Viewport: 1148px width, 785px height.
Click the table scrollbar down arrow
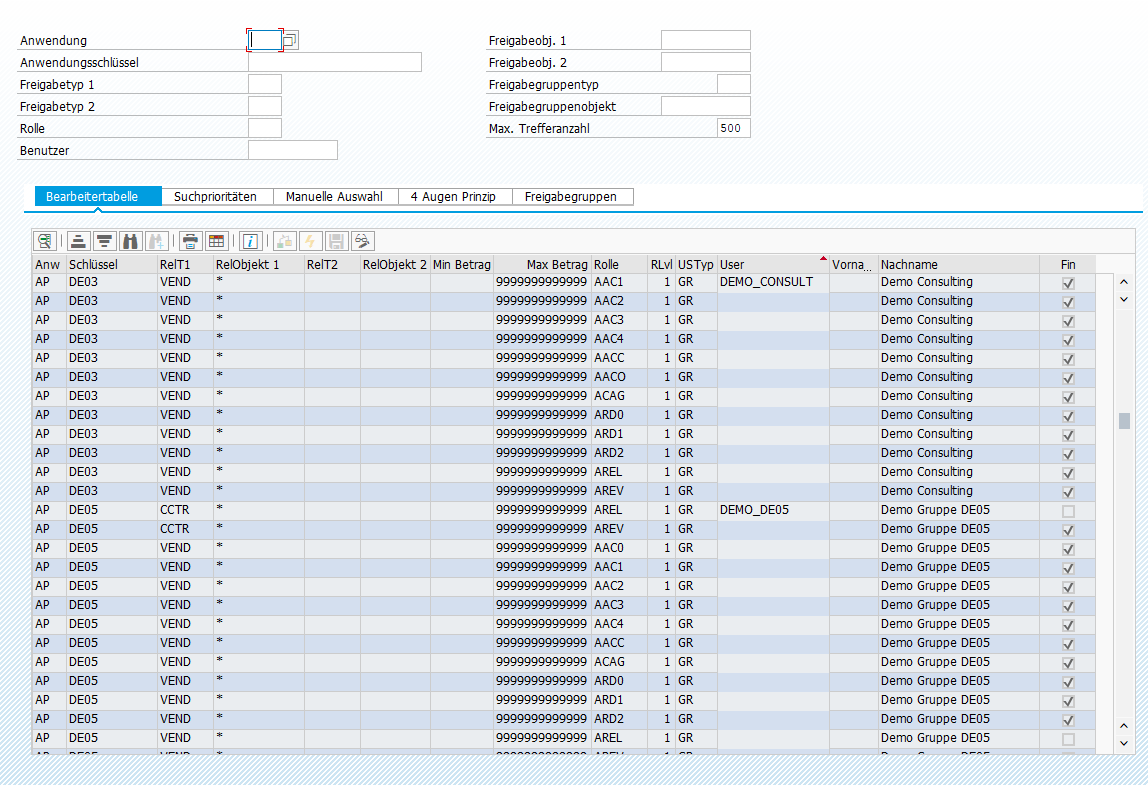[x=1124, y=743]
